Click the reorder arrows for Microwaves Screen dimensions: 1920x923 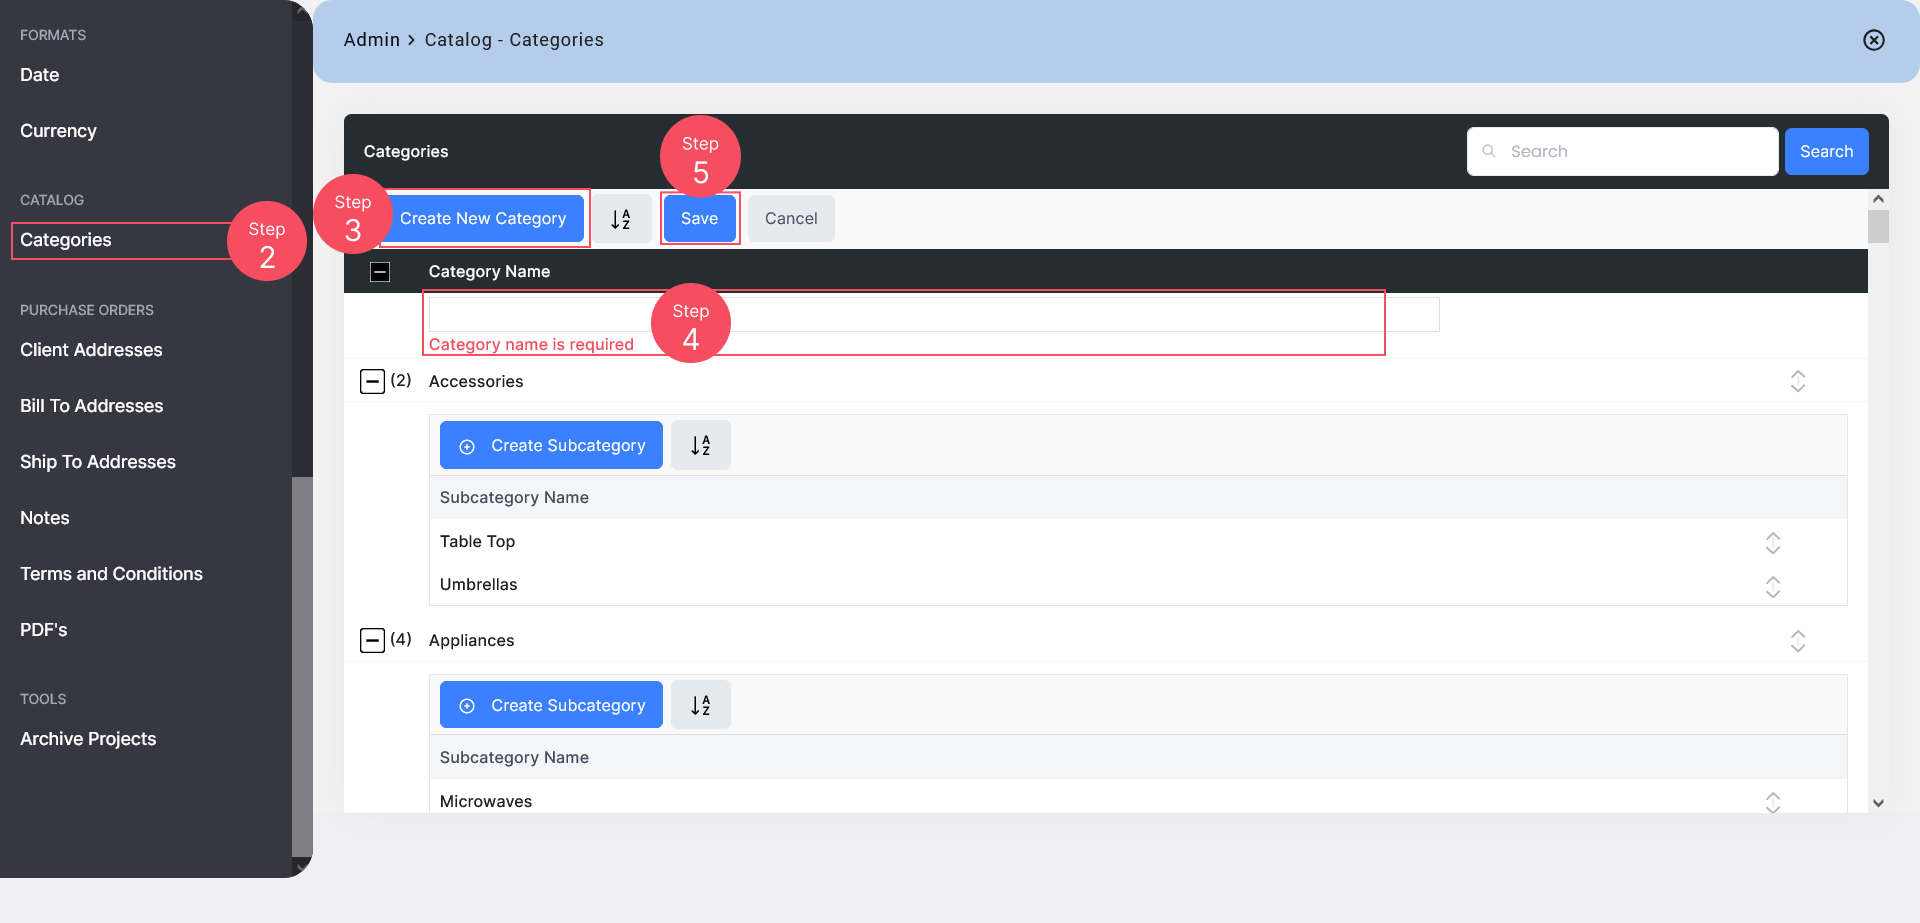coord(1773,802)
